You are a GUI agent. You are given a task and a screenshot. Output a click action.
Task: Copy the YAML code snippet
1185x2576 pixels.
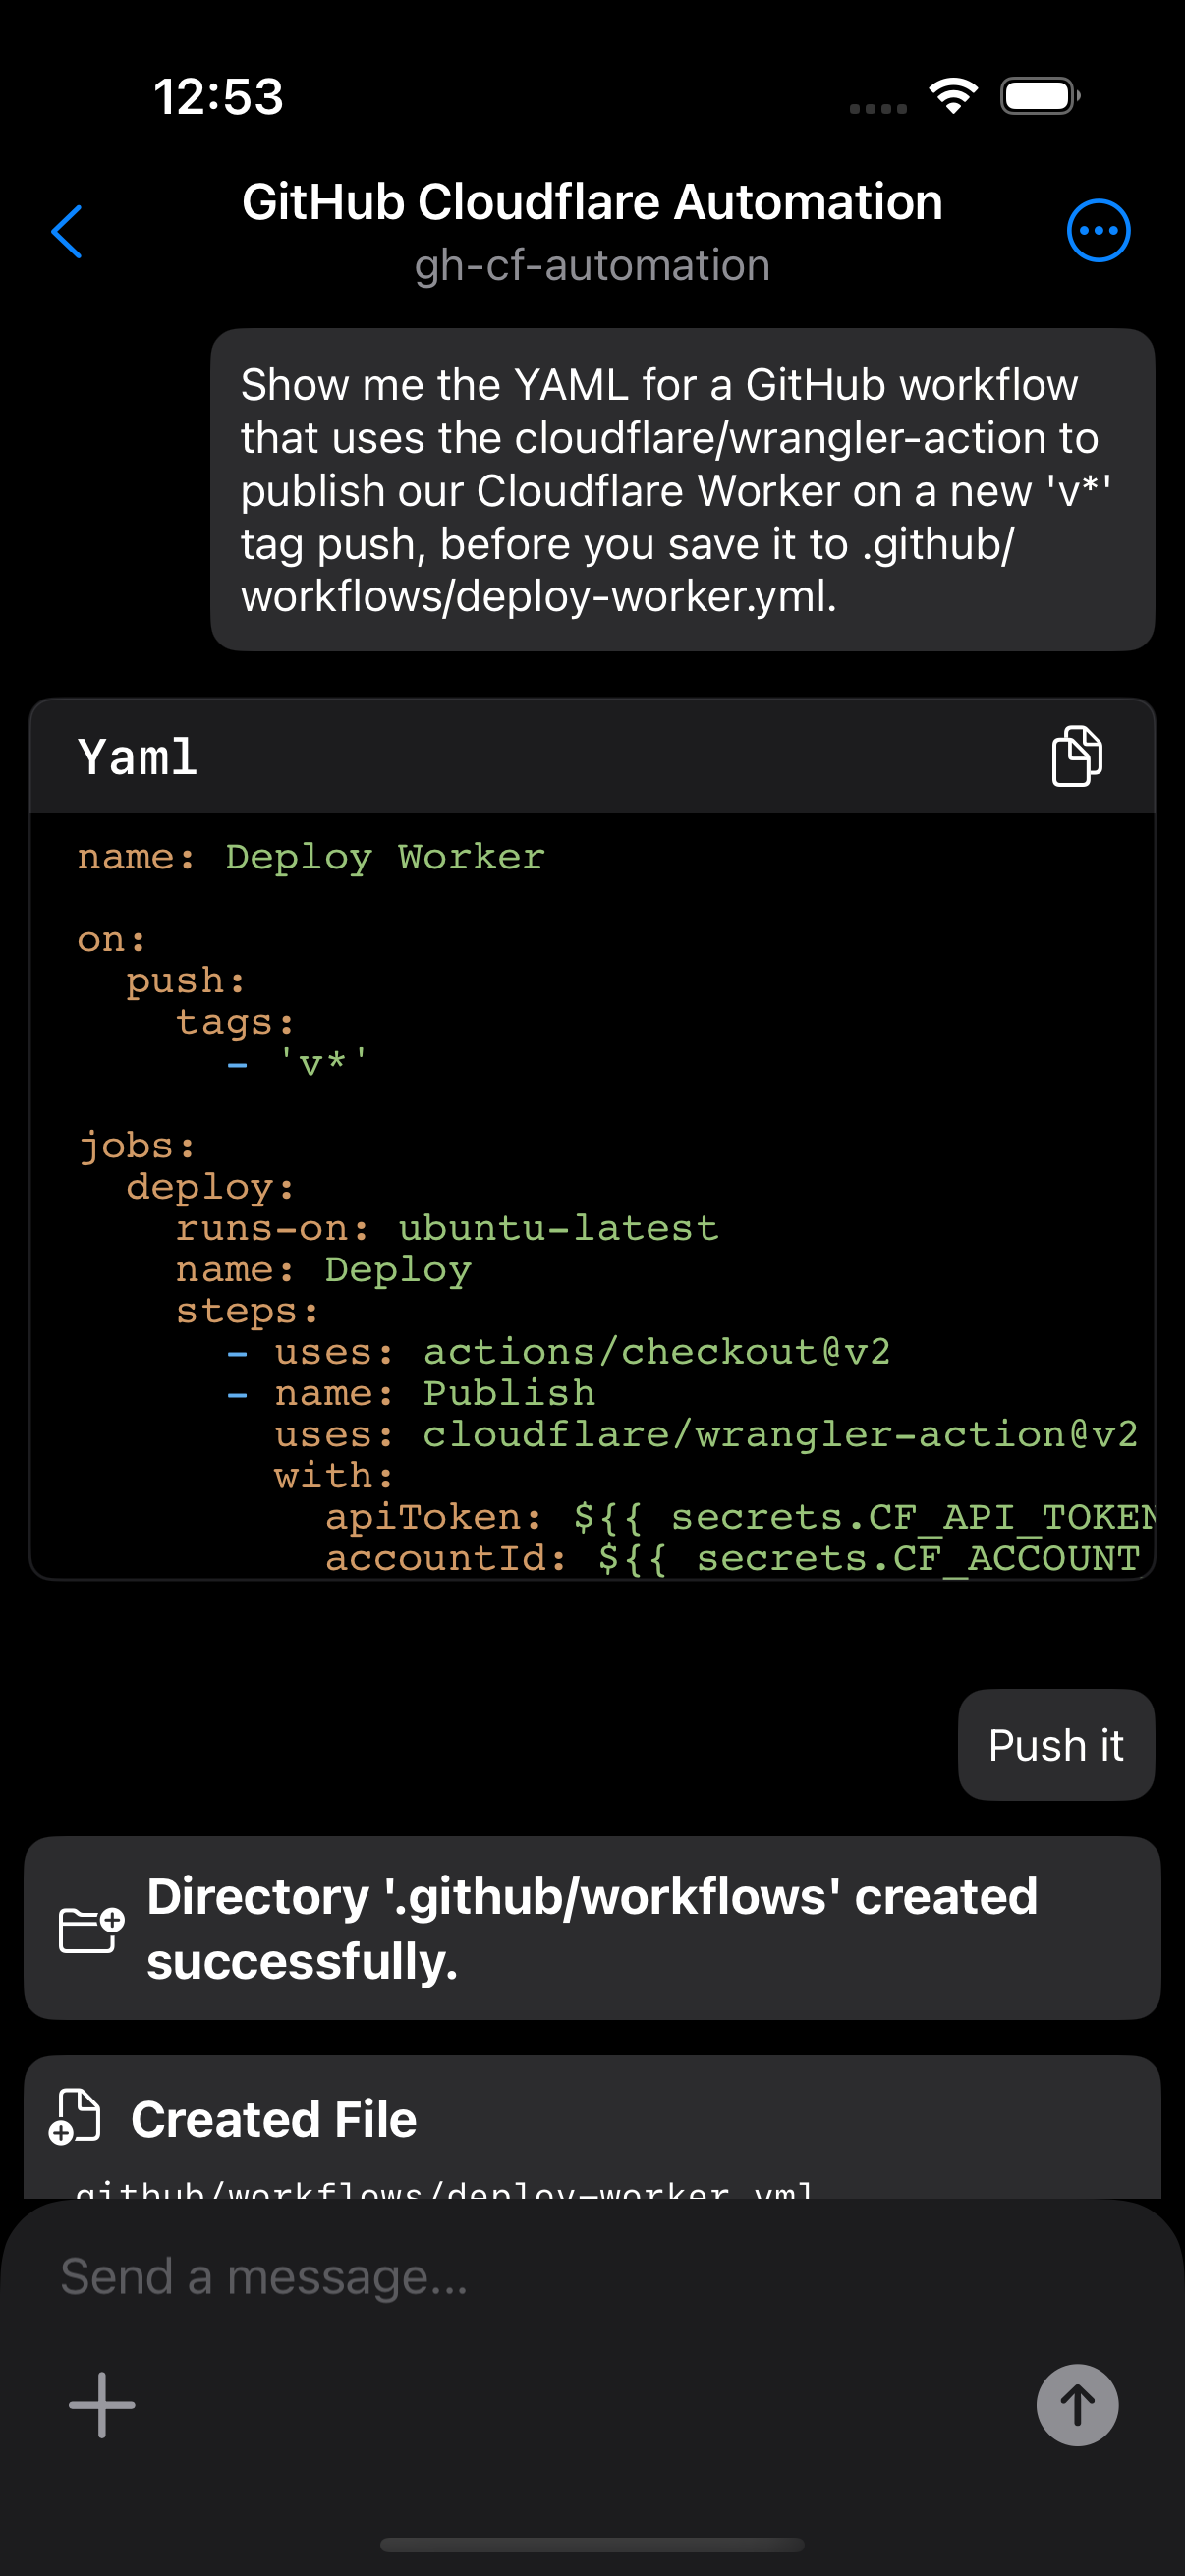click(x=1075, y=757)
